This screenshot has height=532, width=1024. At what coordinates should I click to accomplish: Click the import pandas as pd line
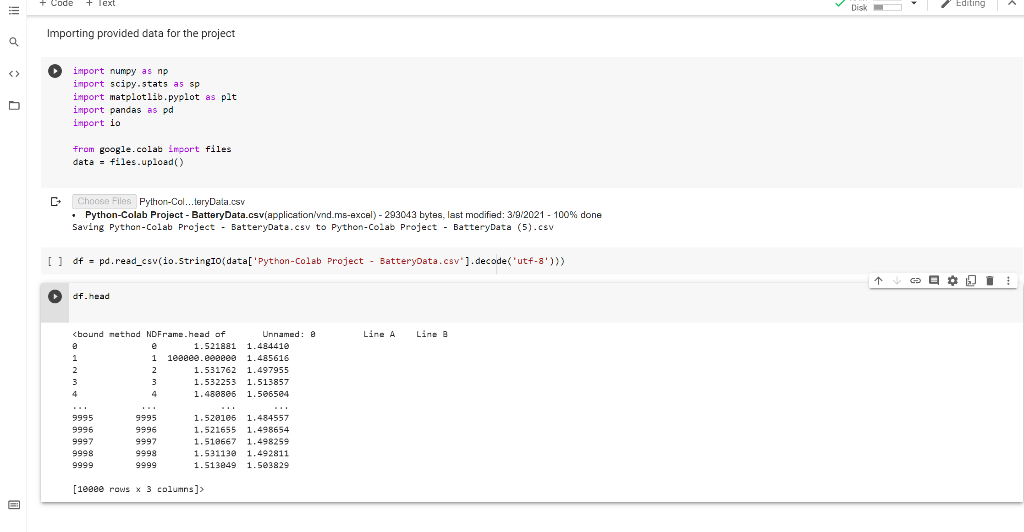click(123, 110)
